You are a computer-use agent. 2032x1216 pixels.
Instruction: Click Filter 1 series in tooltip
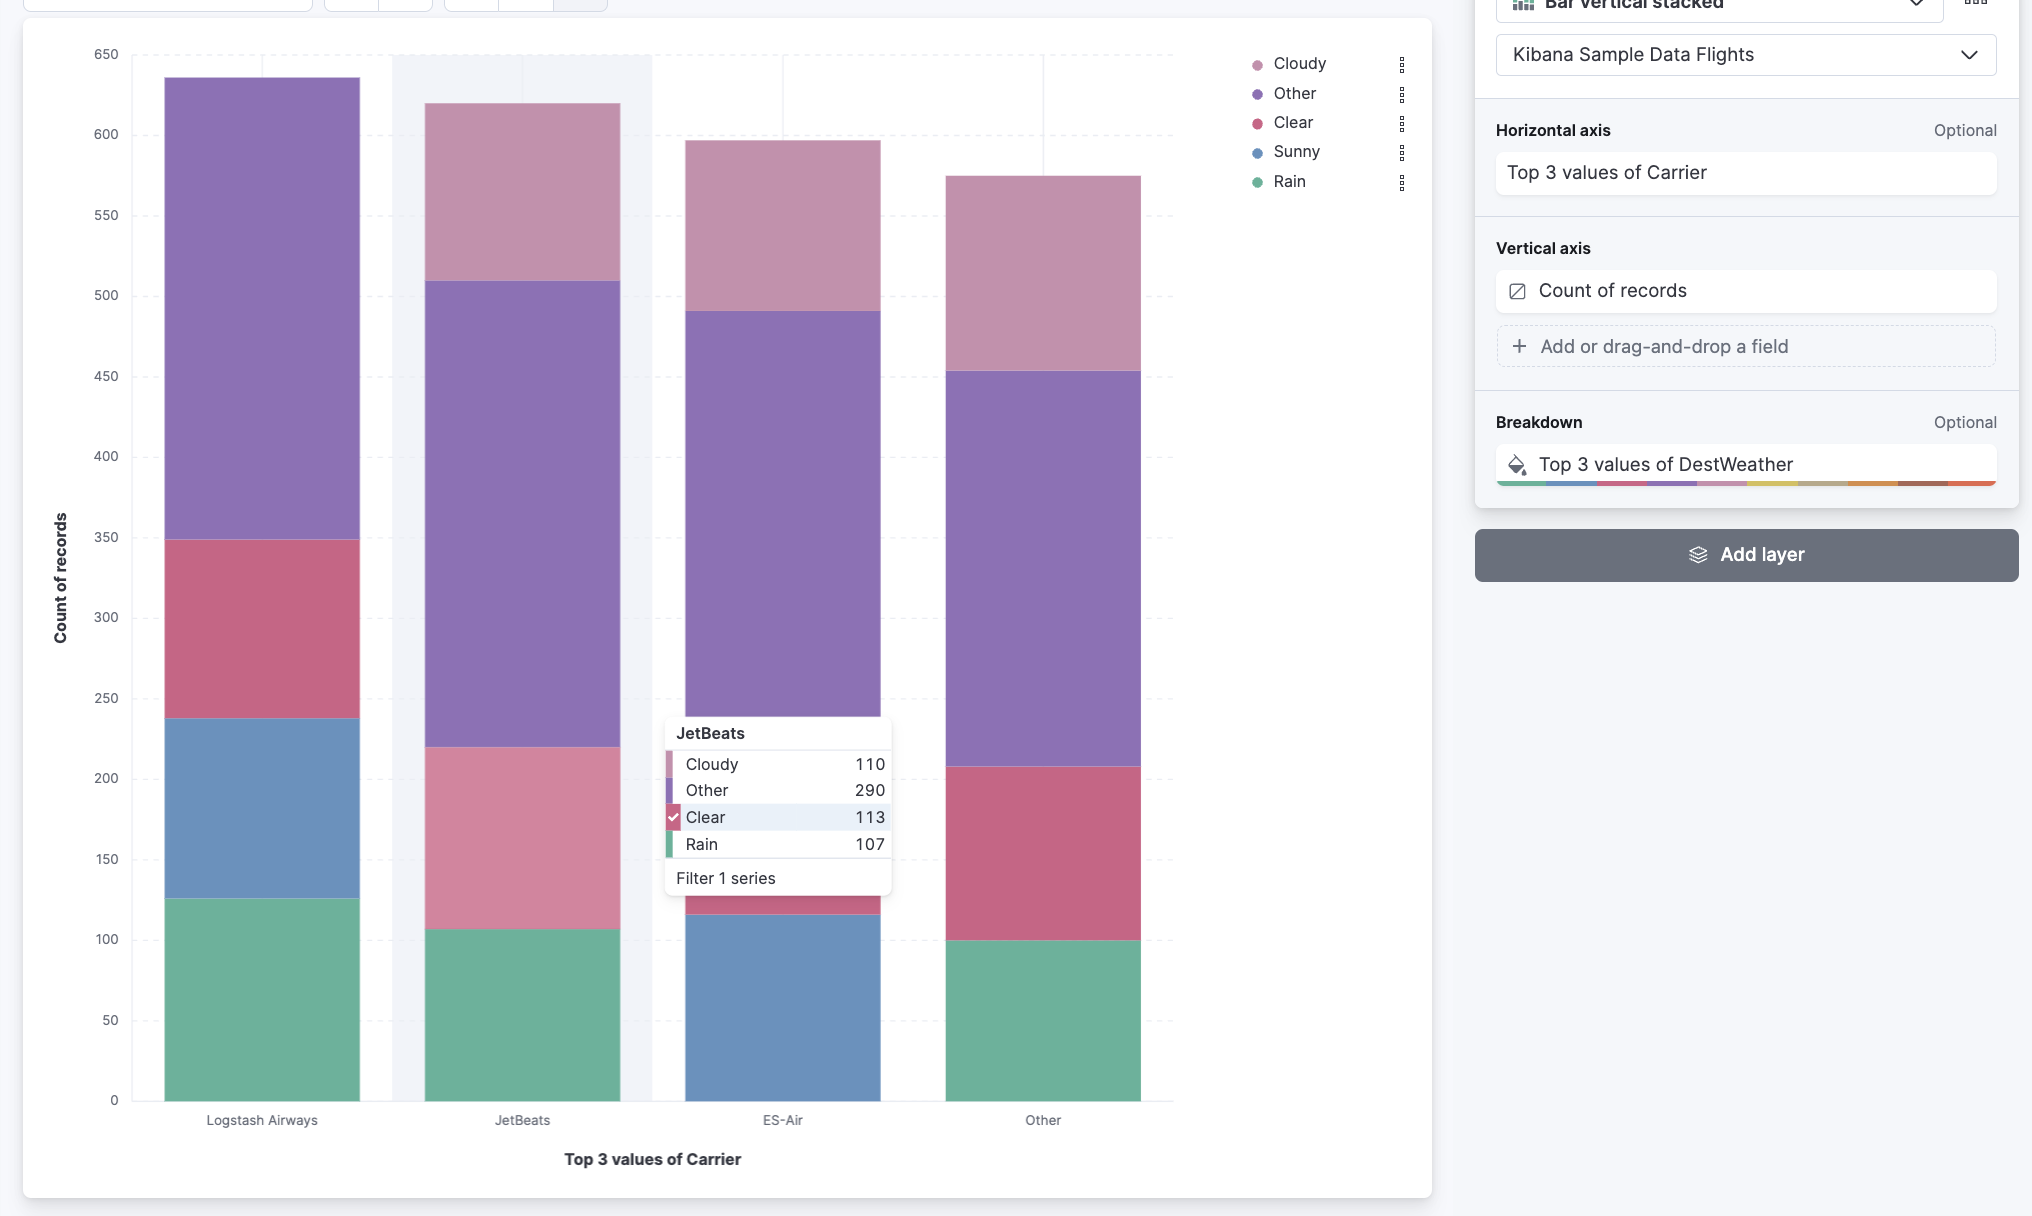(726, 878)
